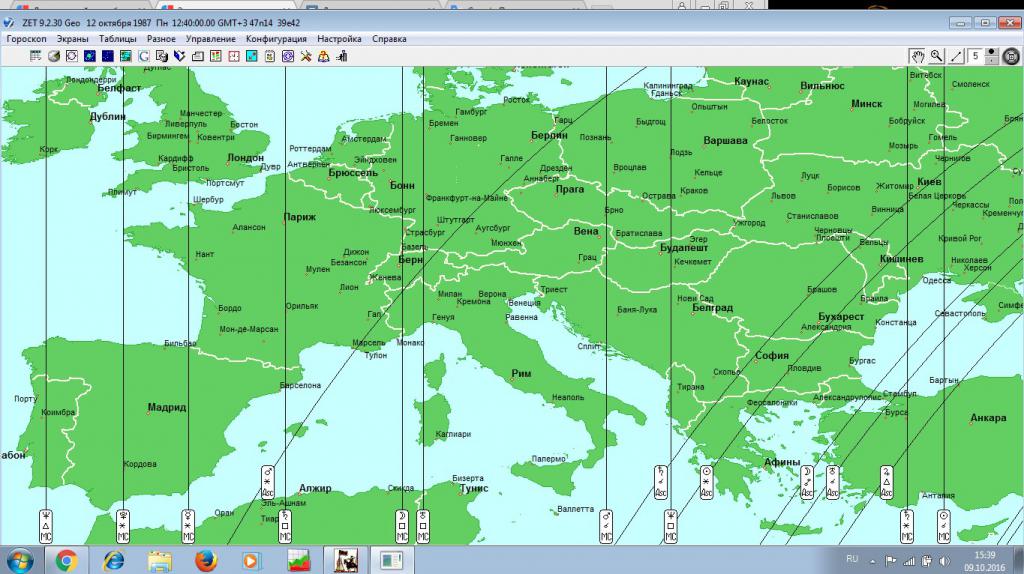
Task: Click the Saturn Asc line label
Action: pyautogui.click(x=660, y=482)
